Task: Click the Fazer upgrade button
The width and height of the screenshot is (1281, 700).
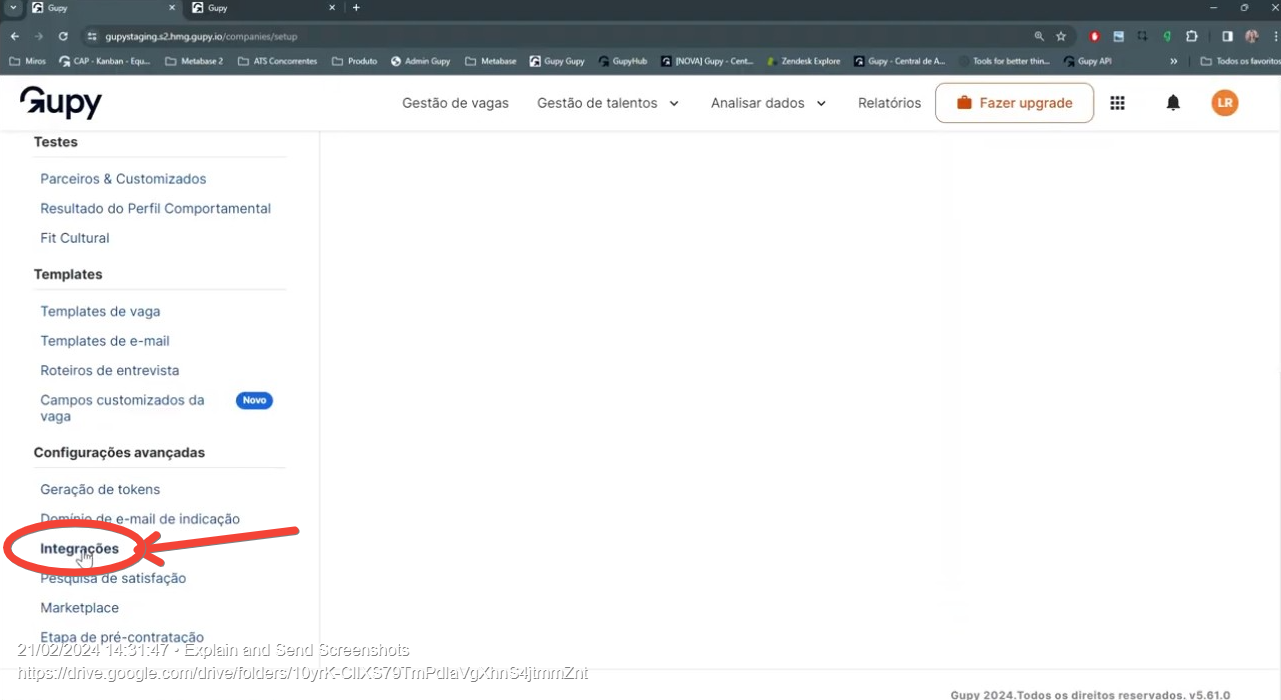Action: (1014, 103)
